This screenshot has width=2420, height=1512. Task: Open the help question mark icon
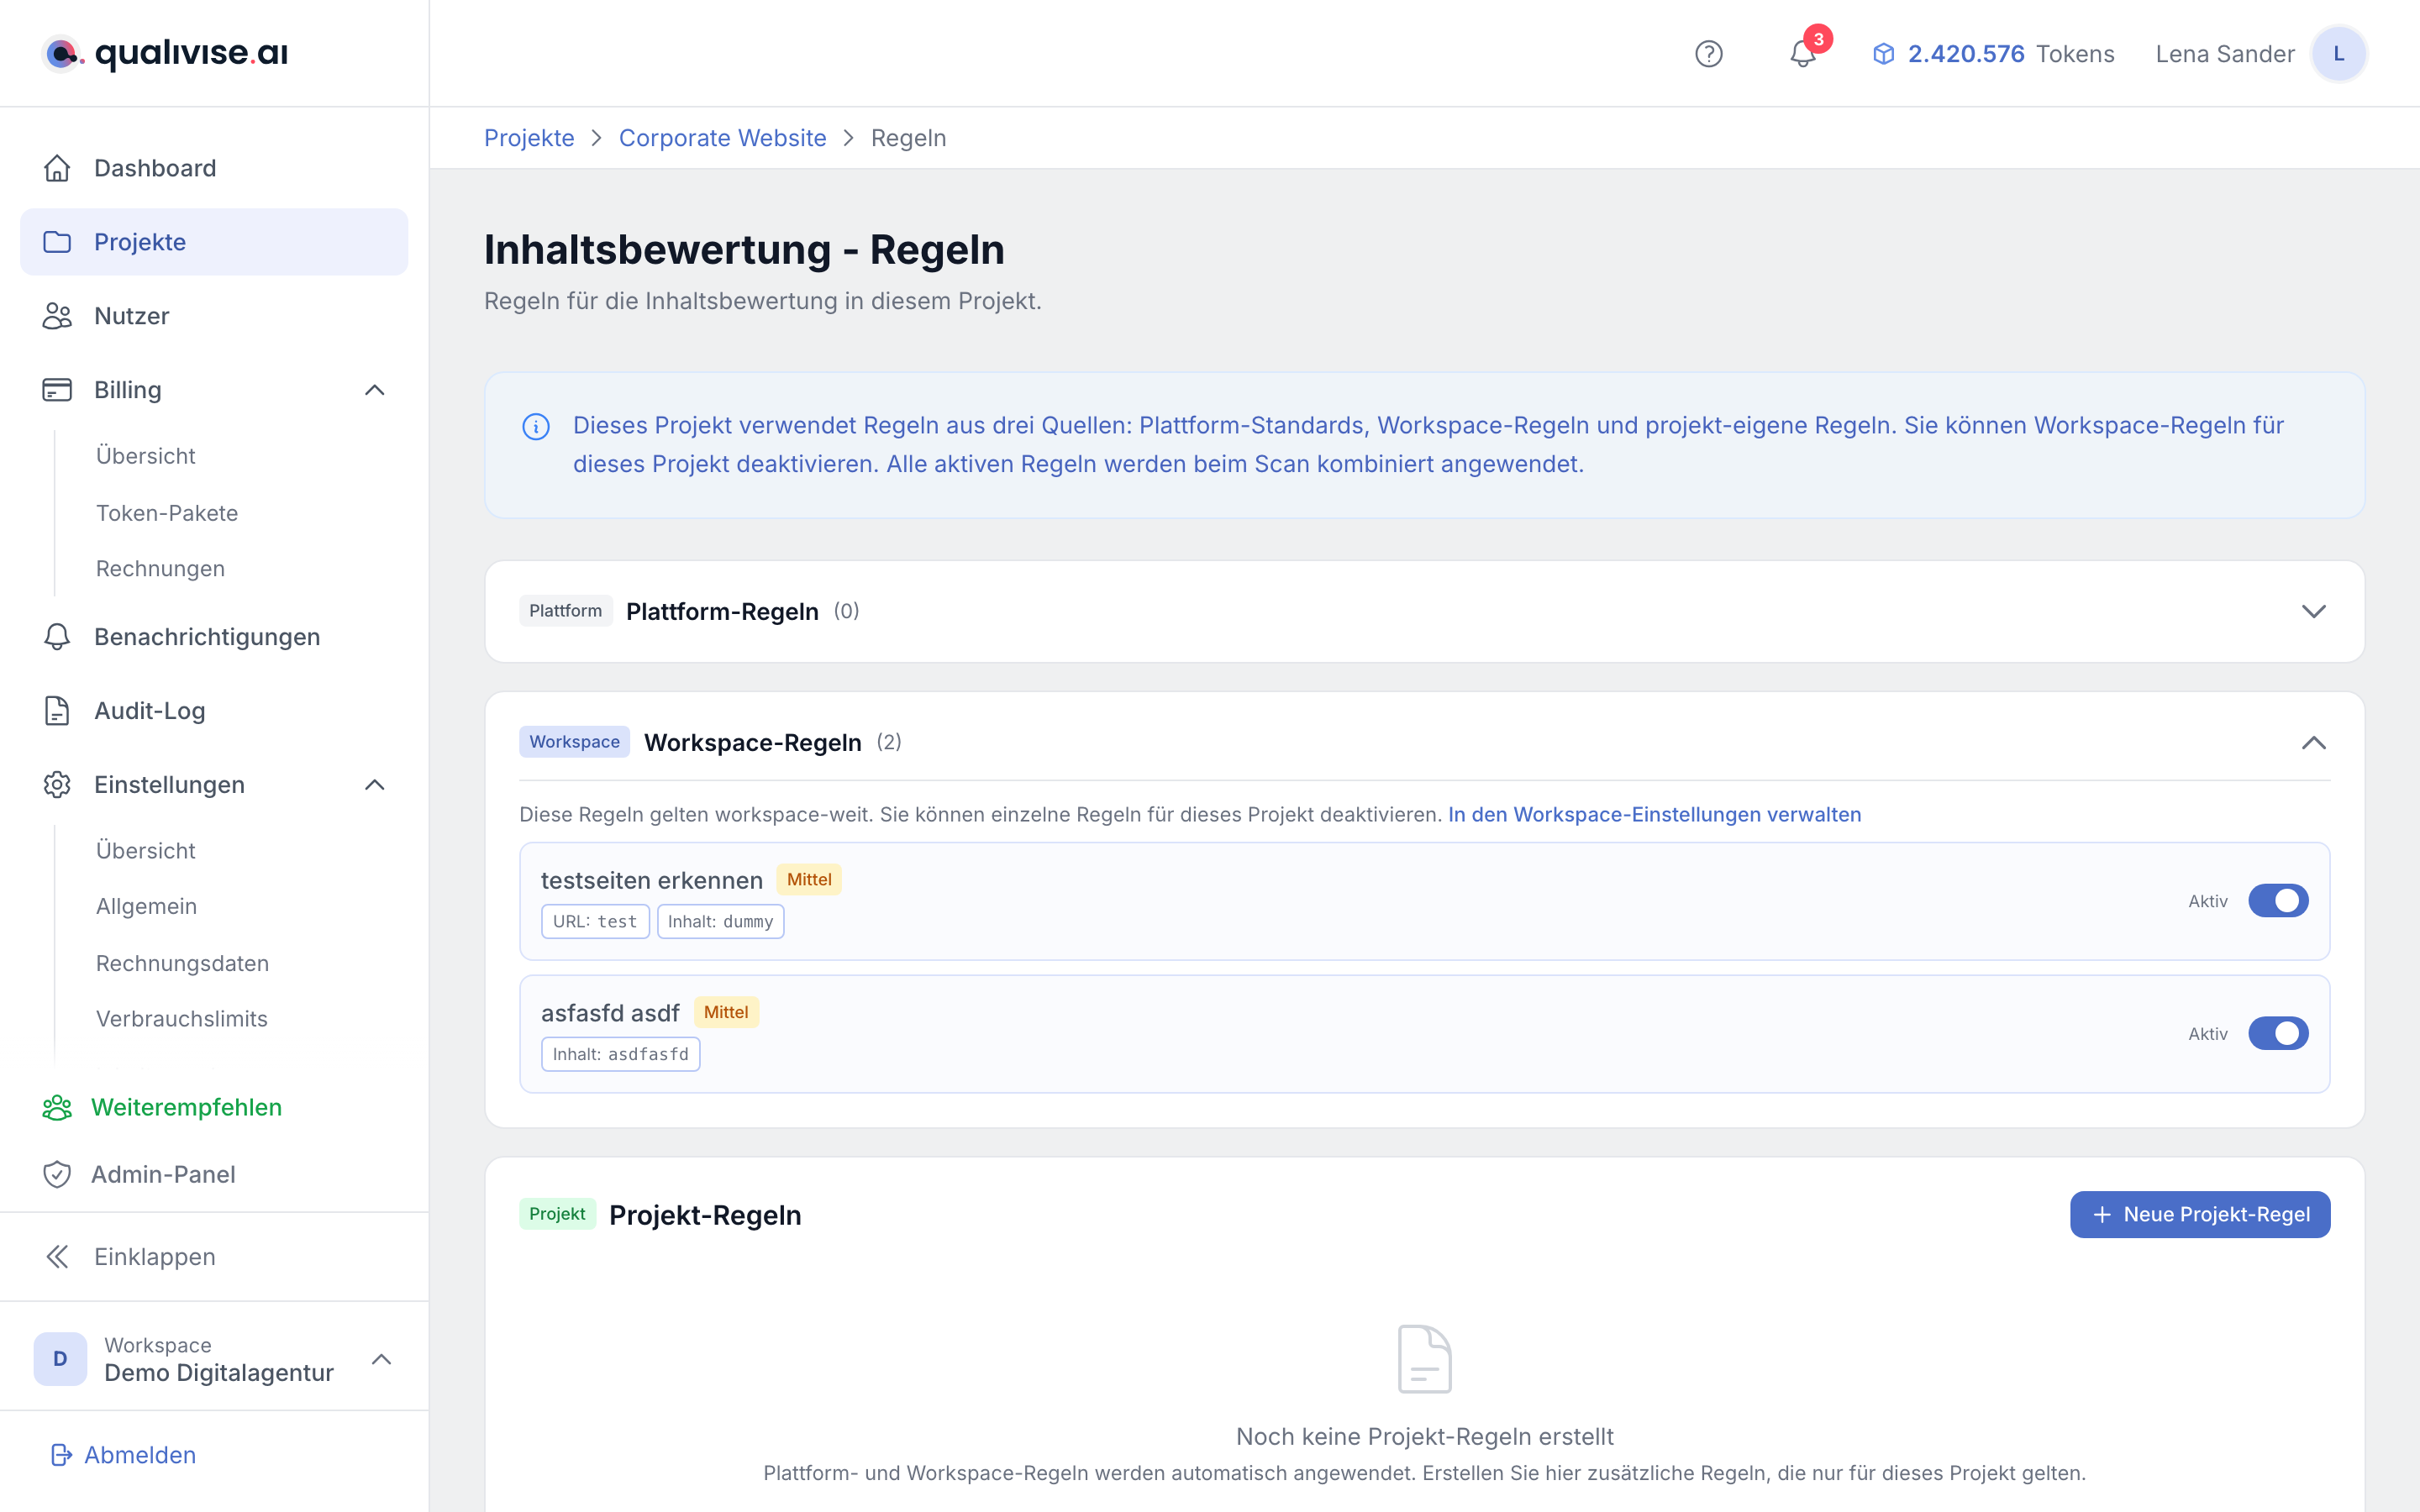pos(1708,54)
